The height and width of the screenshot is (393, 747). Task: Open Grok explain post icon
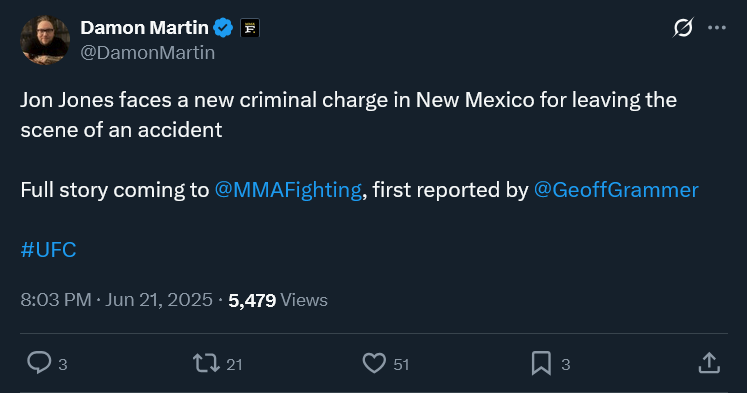coord(683,27)
